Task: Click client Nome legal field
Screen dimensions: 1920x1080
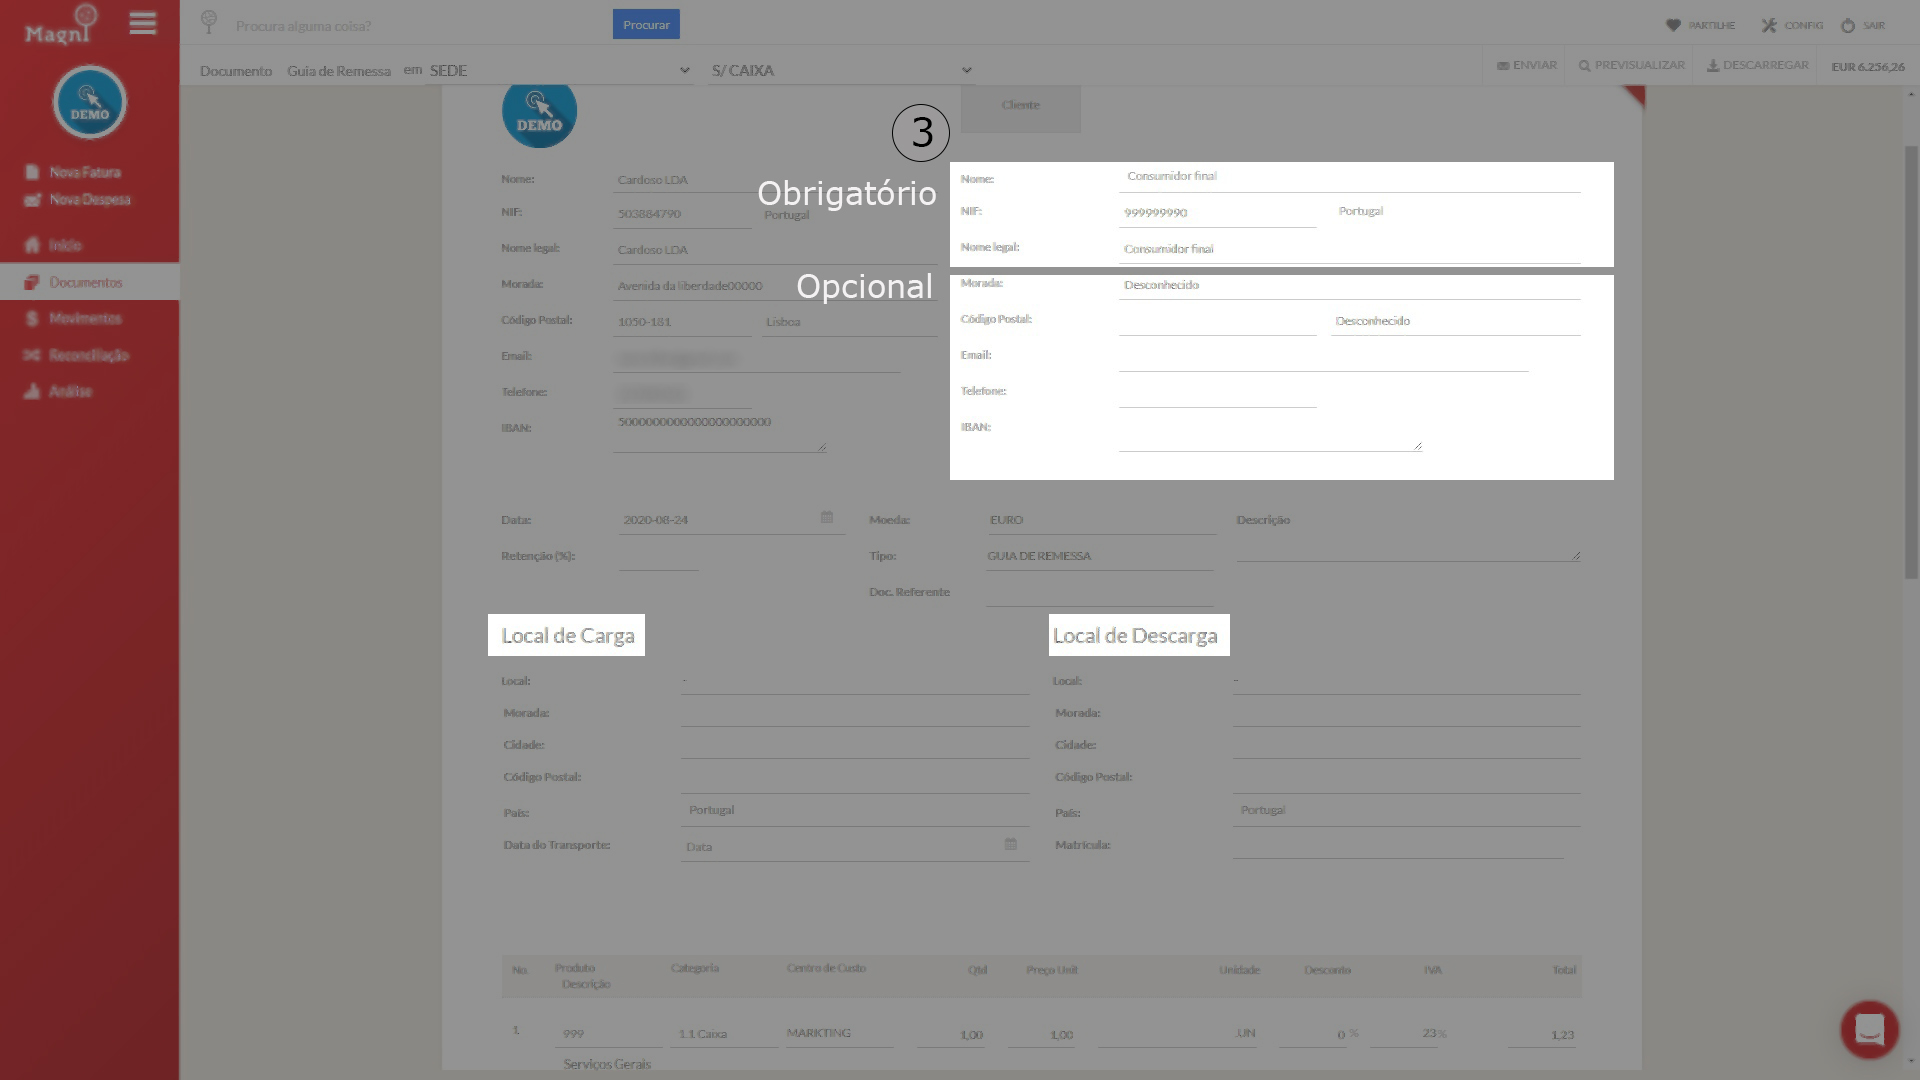Action: click(1349, 249)
